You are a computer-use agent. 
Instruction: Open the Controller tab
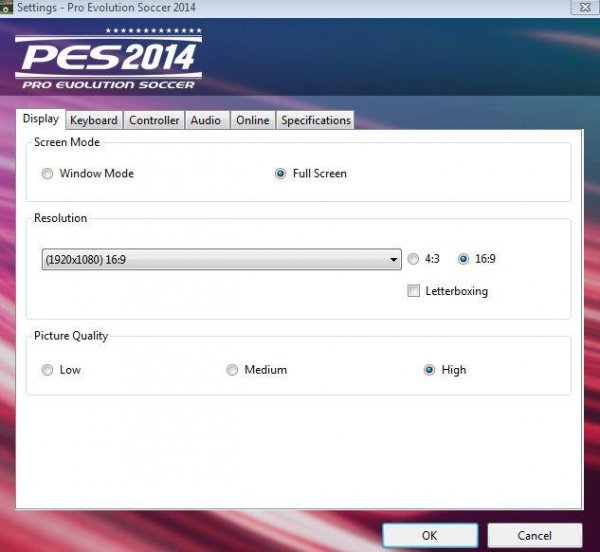tap(154, 120)
